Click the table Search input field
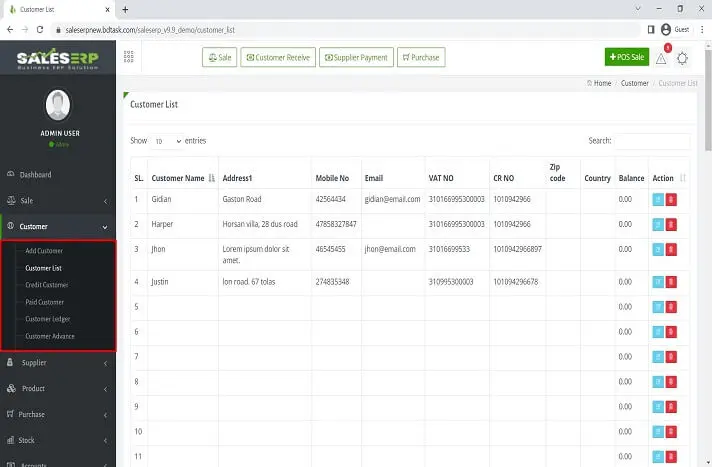The image size is (712, 467). [652, 142]
